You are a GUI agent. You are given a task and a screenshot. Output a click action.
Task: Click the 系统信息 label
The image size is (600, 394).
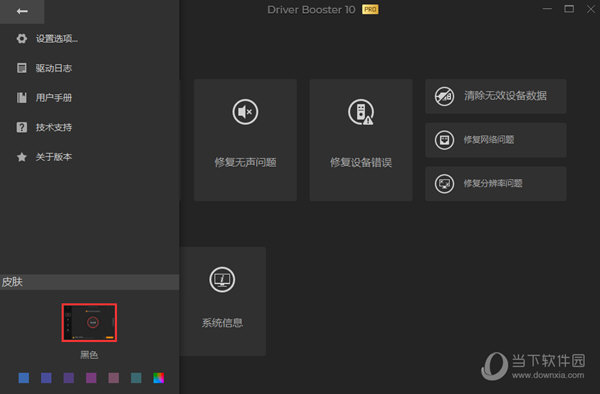222,323
